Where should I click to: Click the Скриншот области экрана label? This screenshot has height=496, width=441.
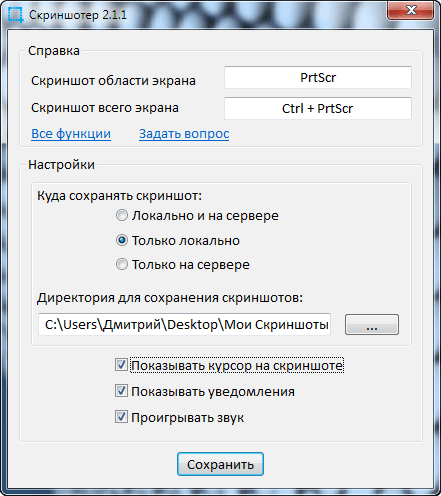click(113, 81)
